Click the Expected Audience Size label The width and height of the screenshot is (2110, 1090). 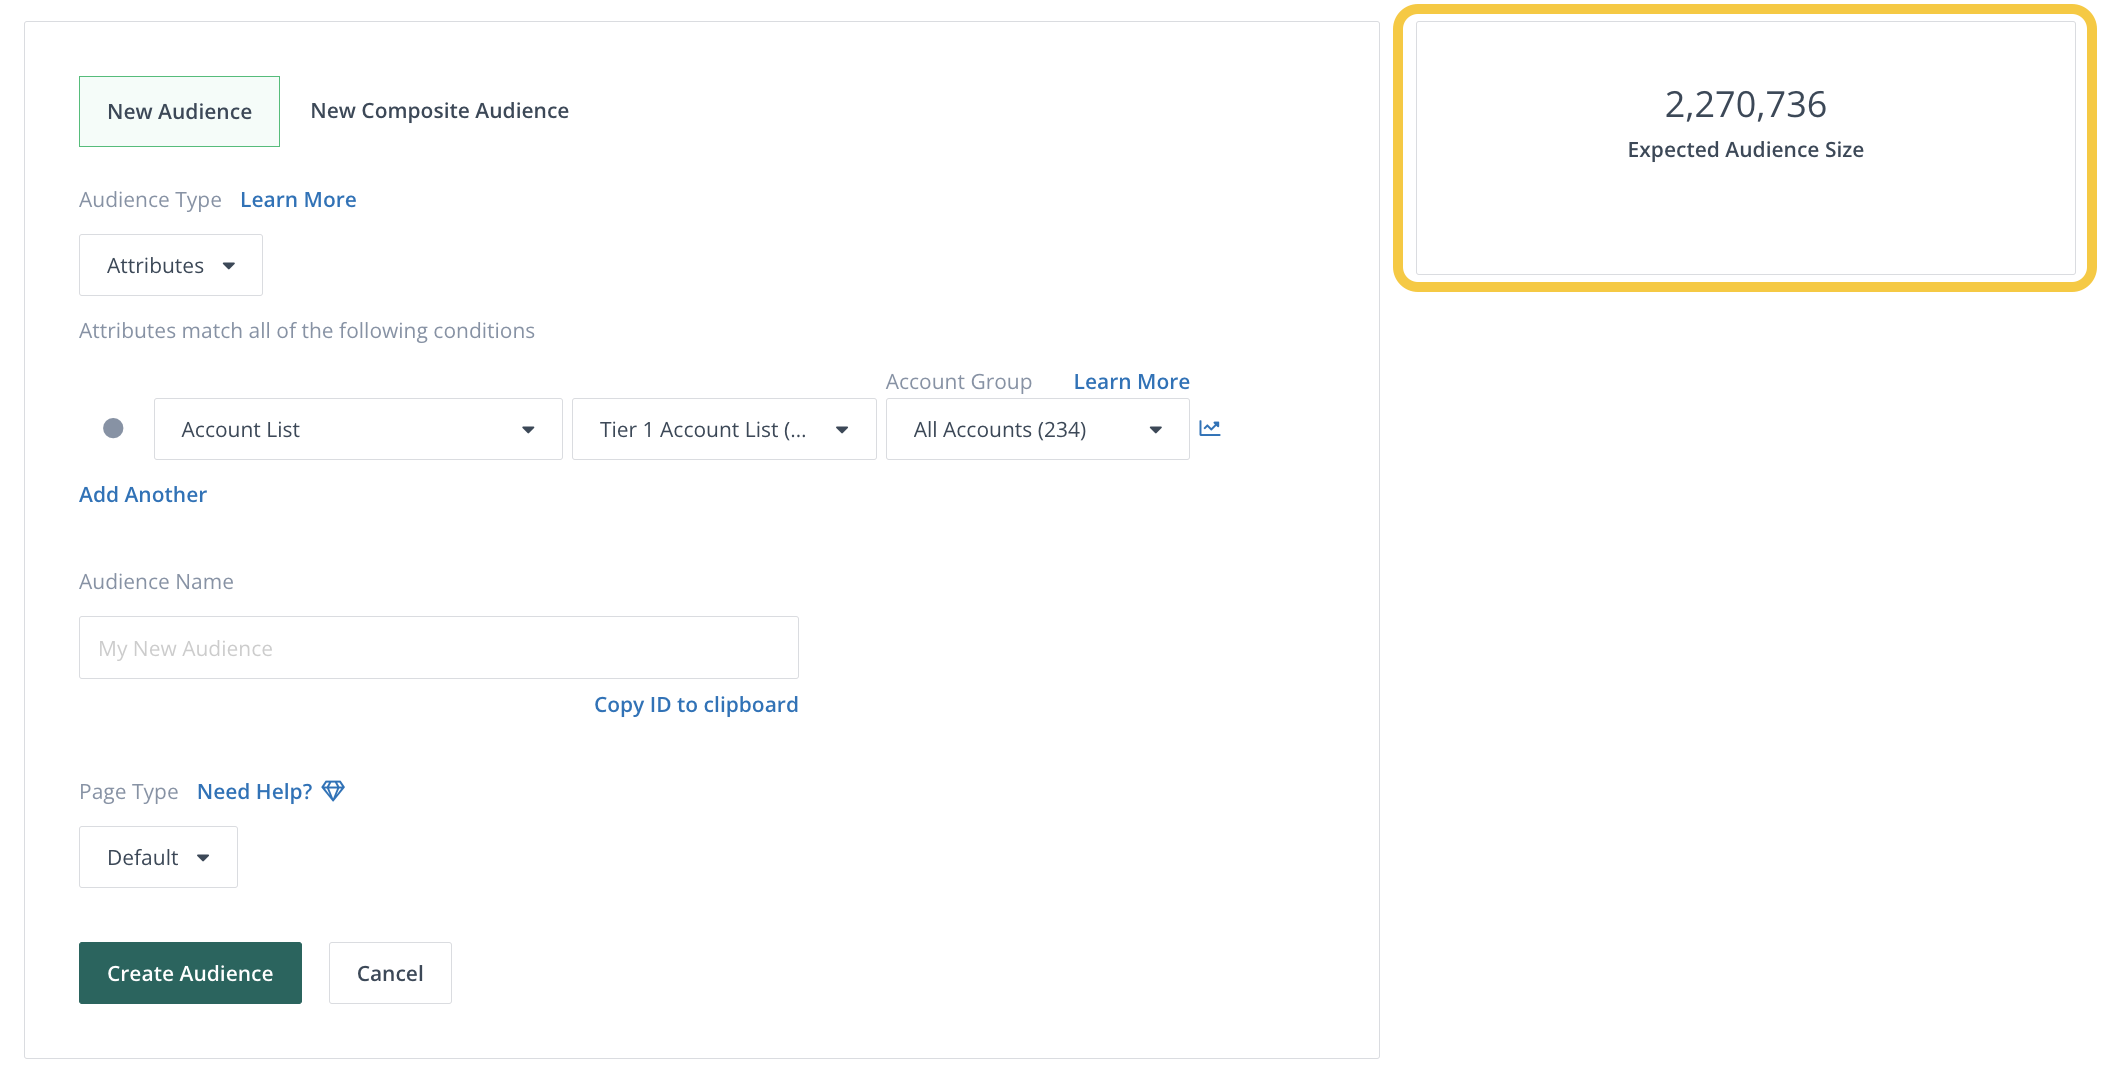[1745, 149]
